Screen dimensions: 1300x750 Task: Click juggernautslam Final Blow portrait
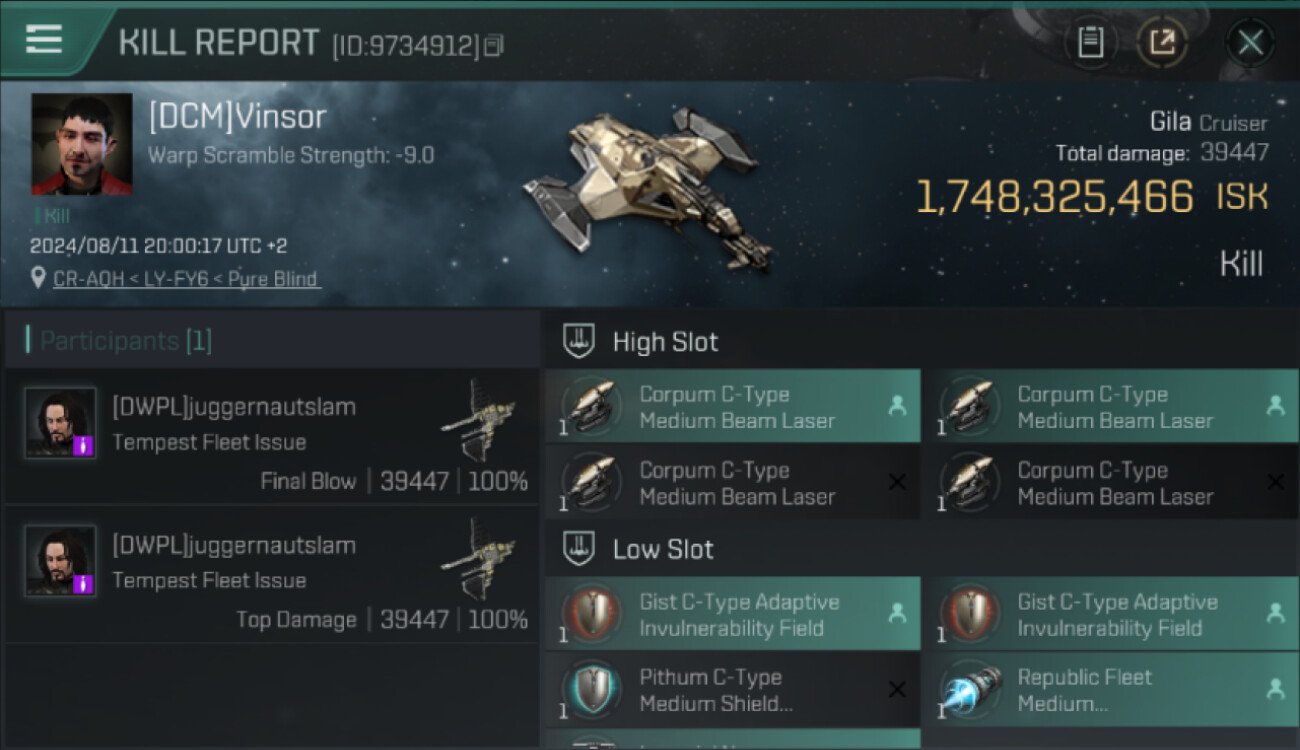point(61,423)
